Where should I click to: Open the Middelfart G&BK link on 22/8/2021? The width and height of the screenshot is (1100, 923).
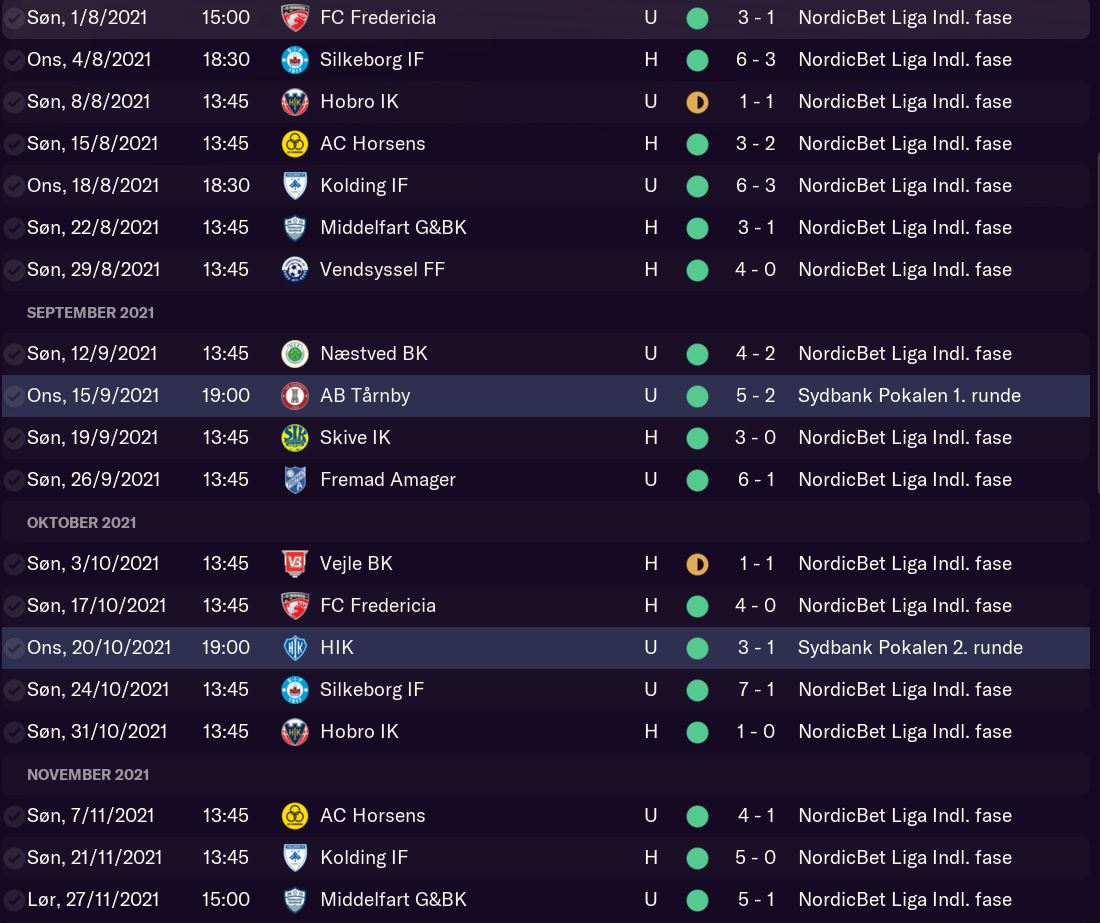(393, 228)
